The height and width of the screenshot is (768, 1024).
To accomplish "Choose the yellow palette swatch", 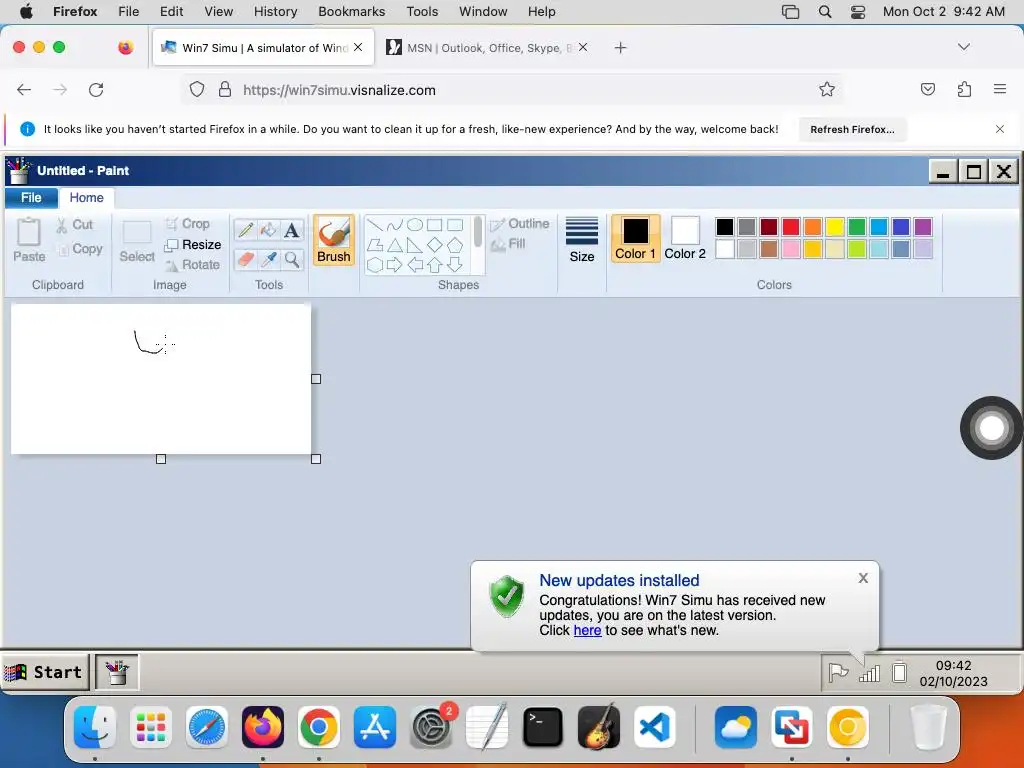I will [x=835, y=227].
